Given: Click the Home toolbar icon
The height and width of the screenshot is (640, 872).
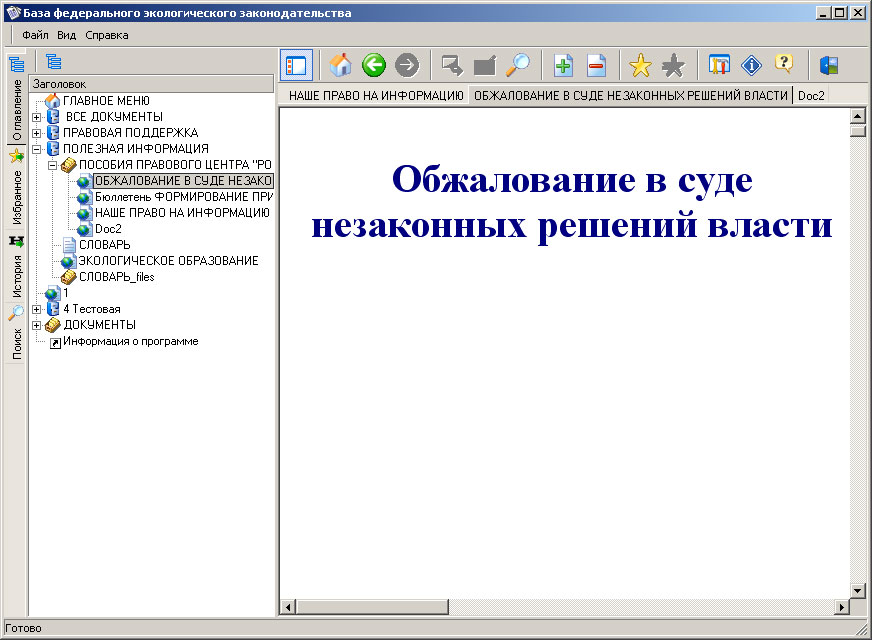Looking at the screenshot, I should point(340,64).
